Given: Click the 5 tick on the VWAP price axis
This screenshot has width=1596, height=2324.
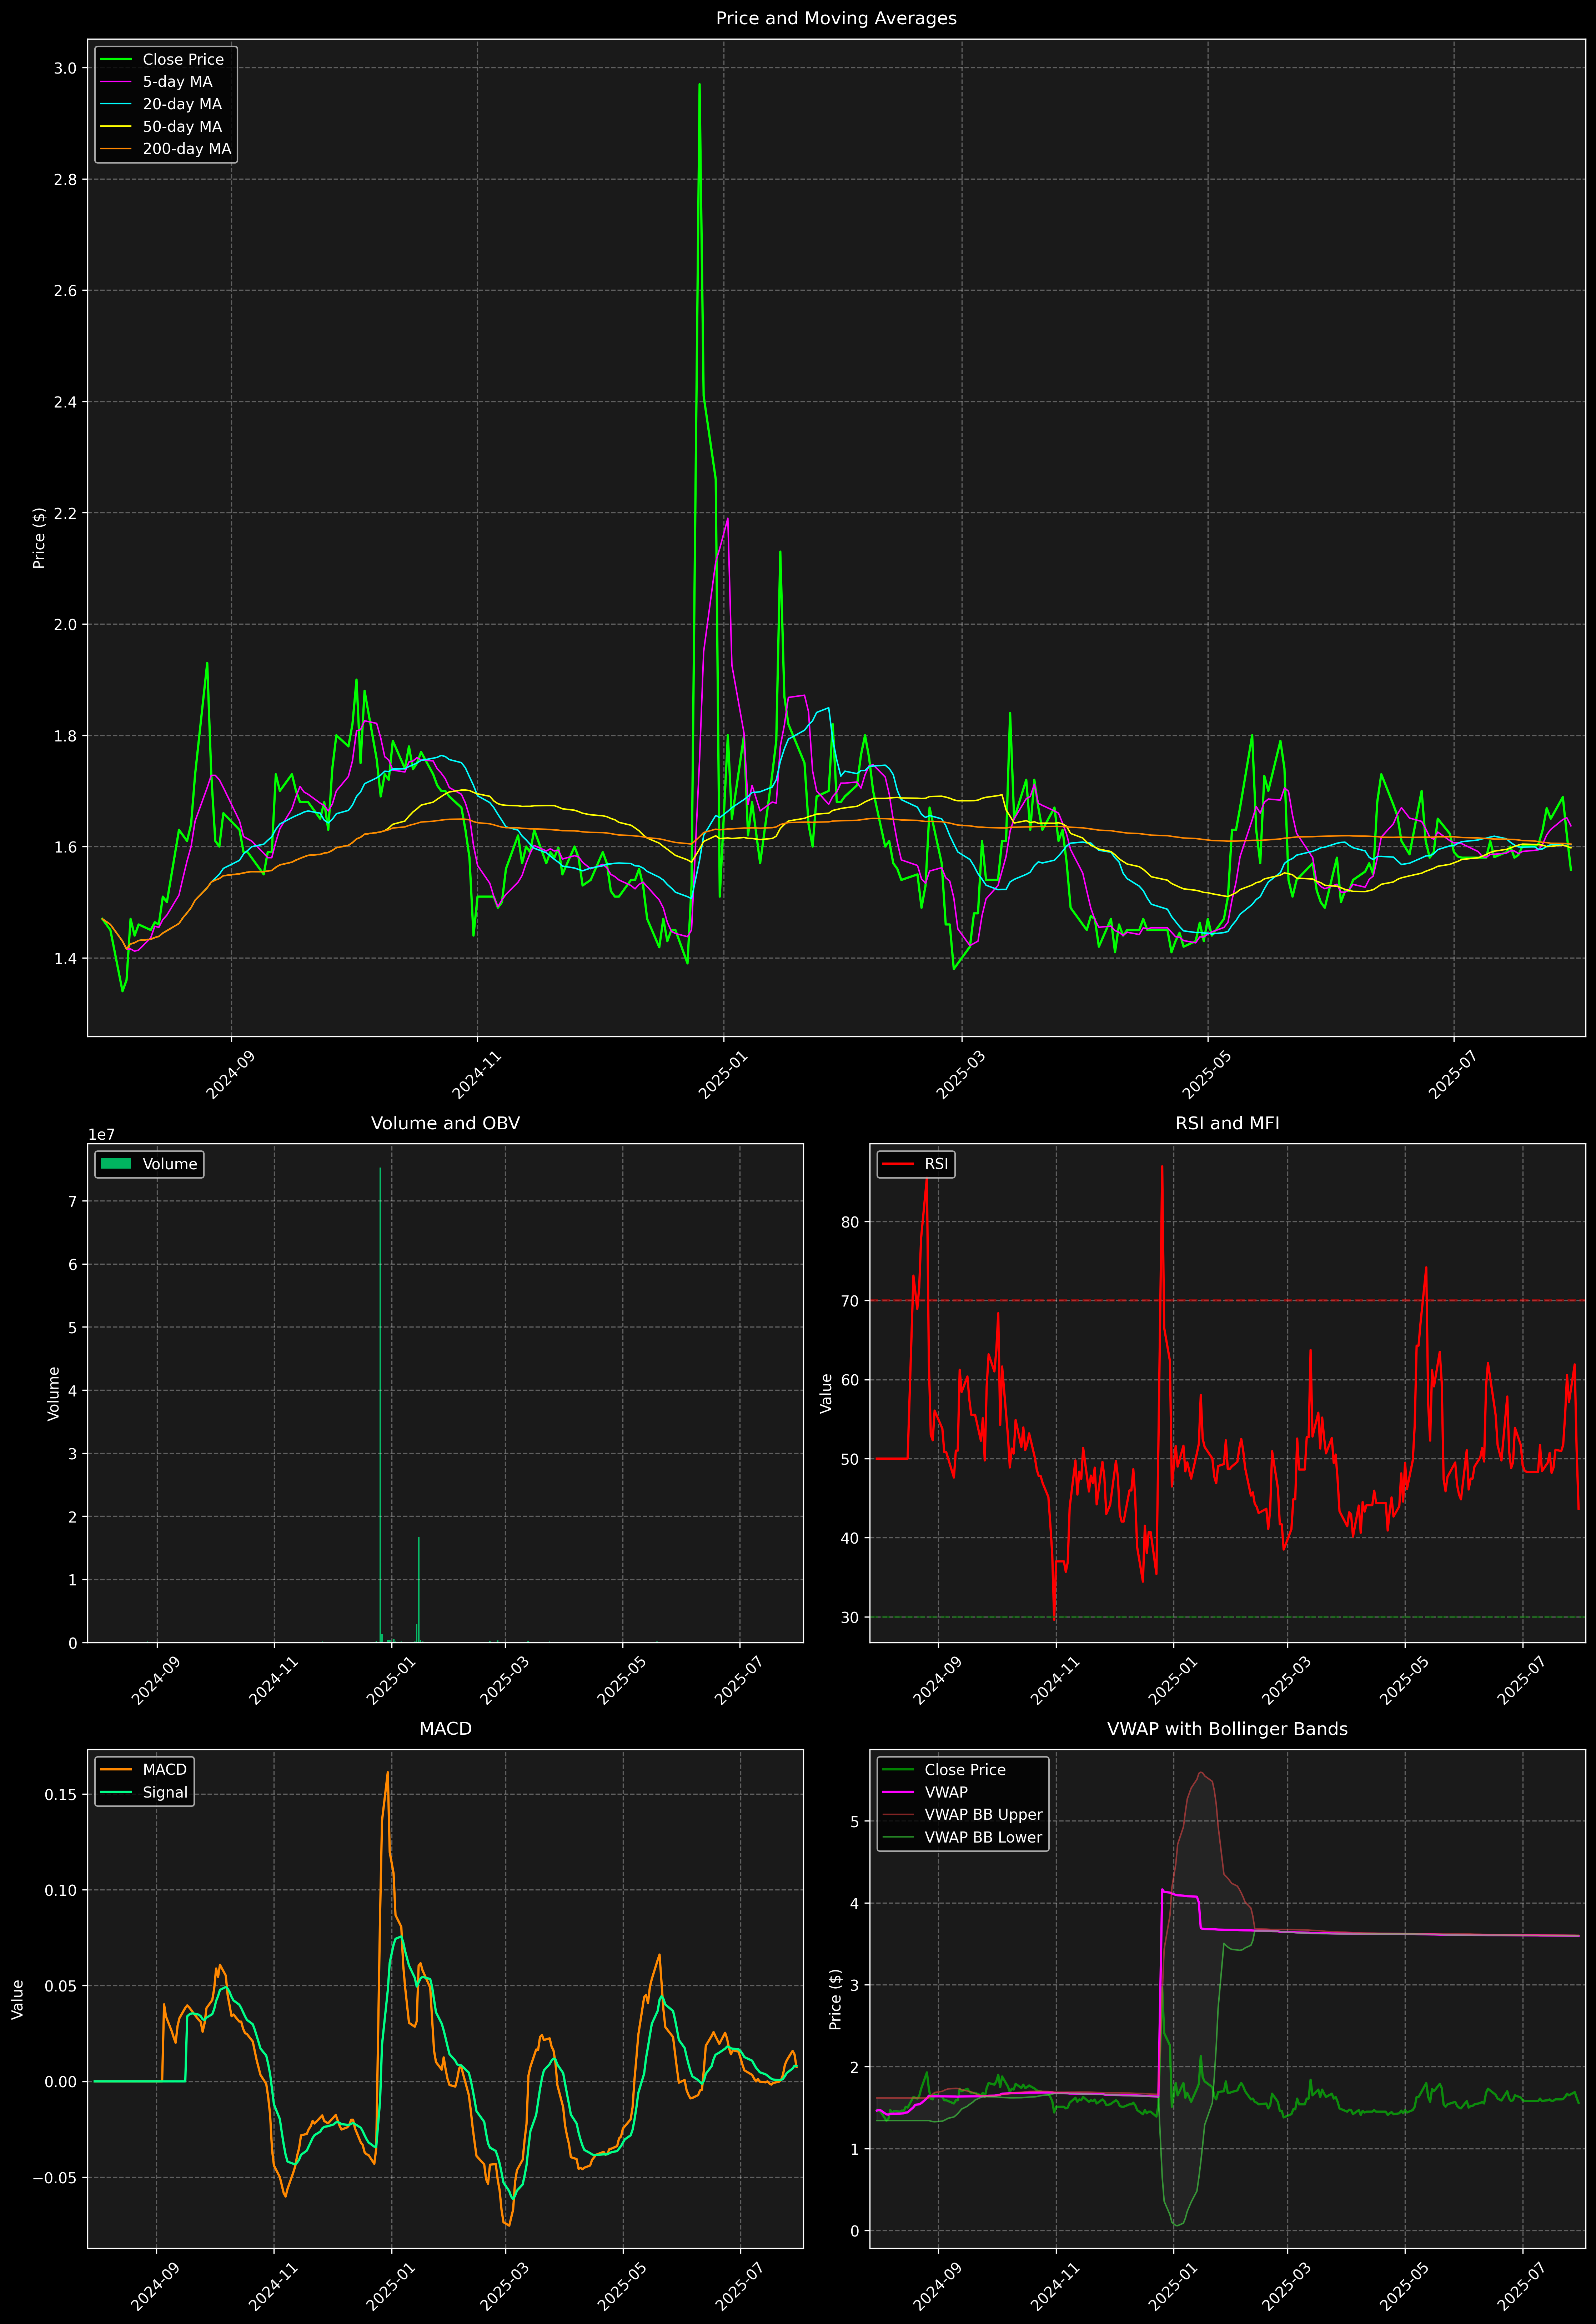Looking at the screenshot, I should pyautogui.click(x=855, y=1822).
